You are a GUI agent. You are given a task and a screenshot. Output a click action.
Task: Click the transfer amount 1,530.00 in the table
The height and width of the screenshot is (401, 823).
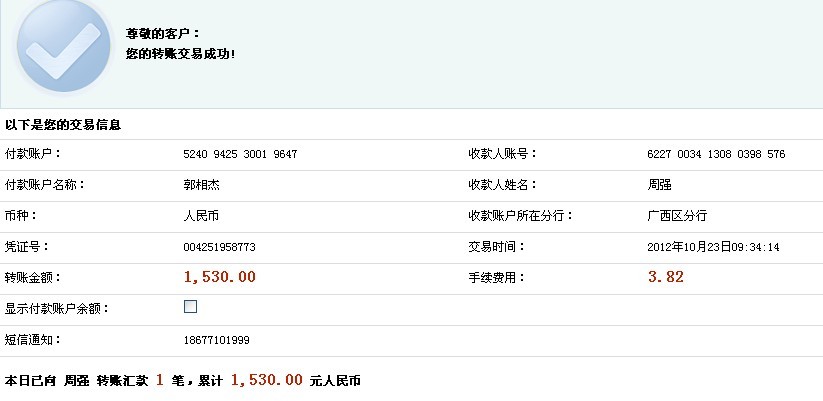220,277
